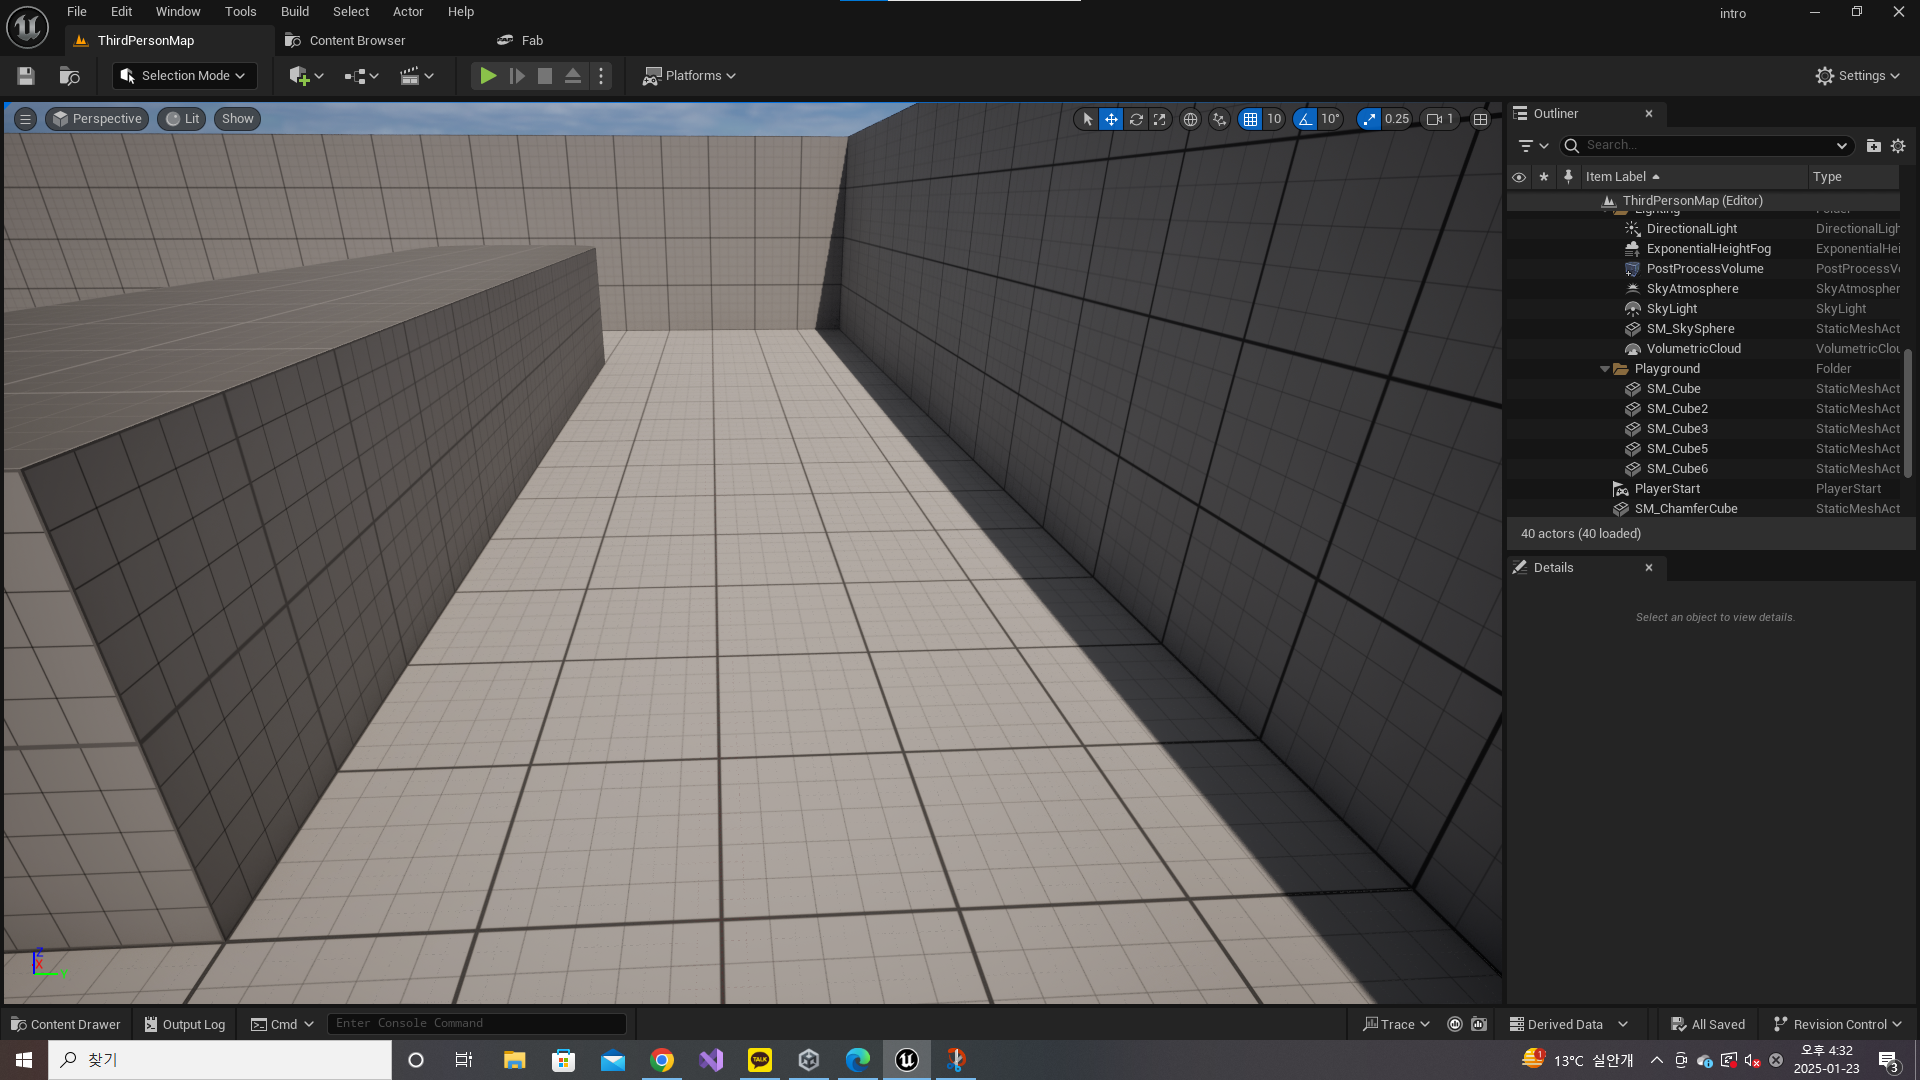This screenshot has width=1920, height=1080.
Task: Toggle surface snapping in viewport
Action: coord(1219,119)
